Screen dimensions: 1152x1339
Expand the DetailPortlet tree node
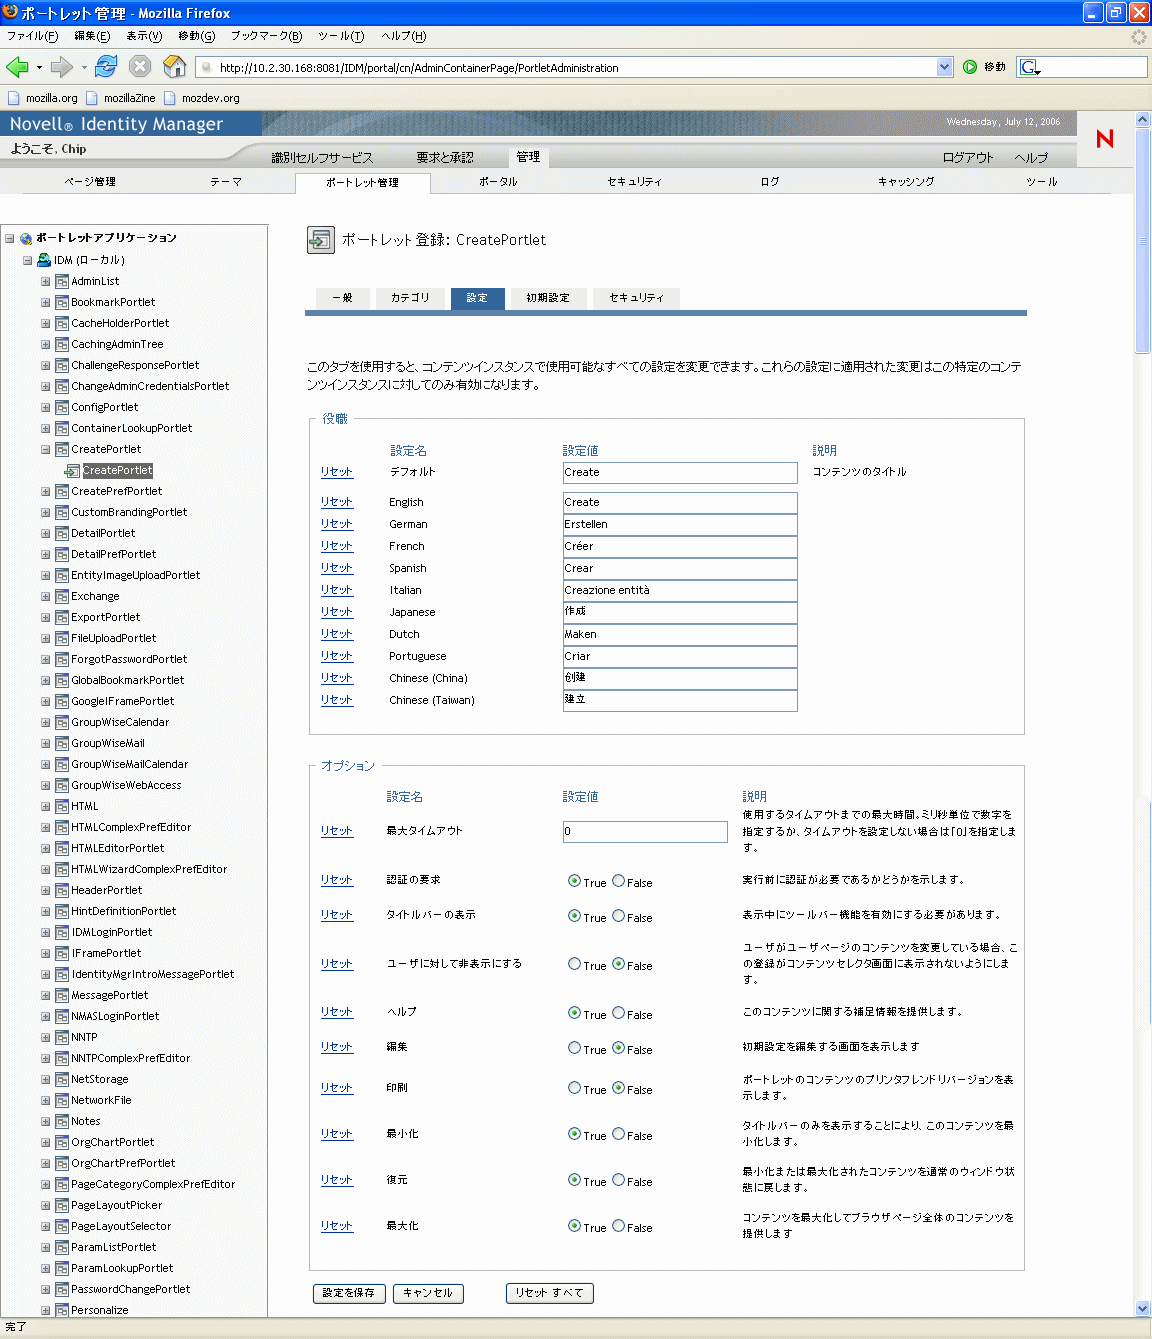45,533
